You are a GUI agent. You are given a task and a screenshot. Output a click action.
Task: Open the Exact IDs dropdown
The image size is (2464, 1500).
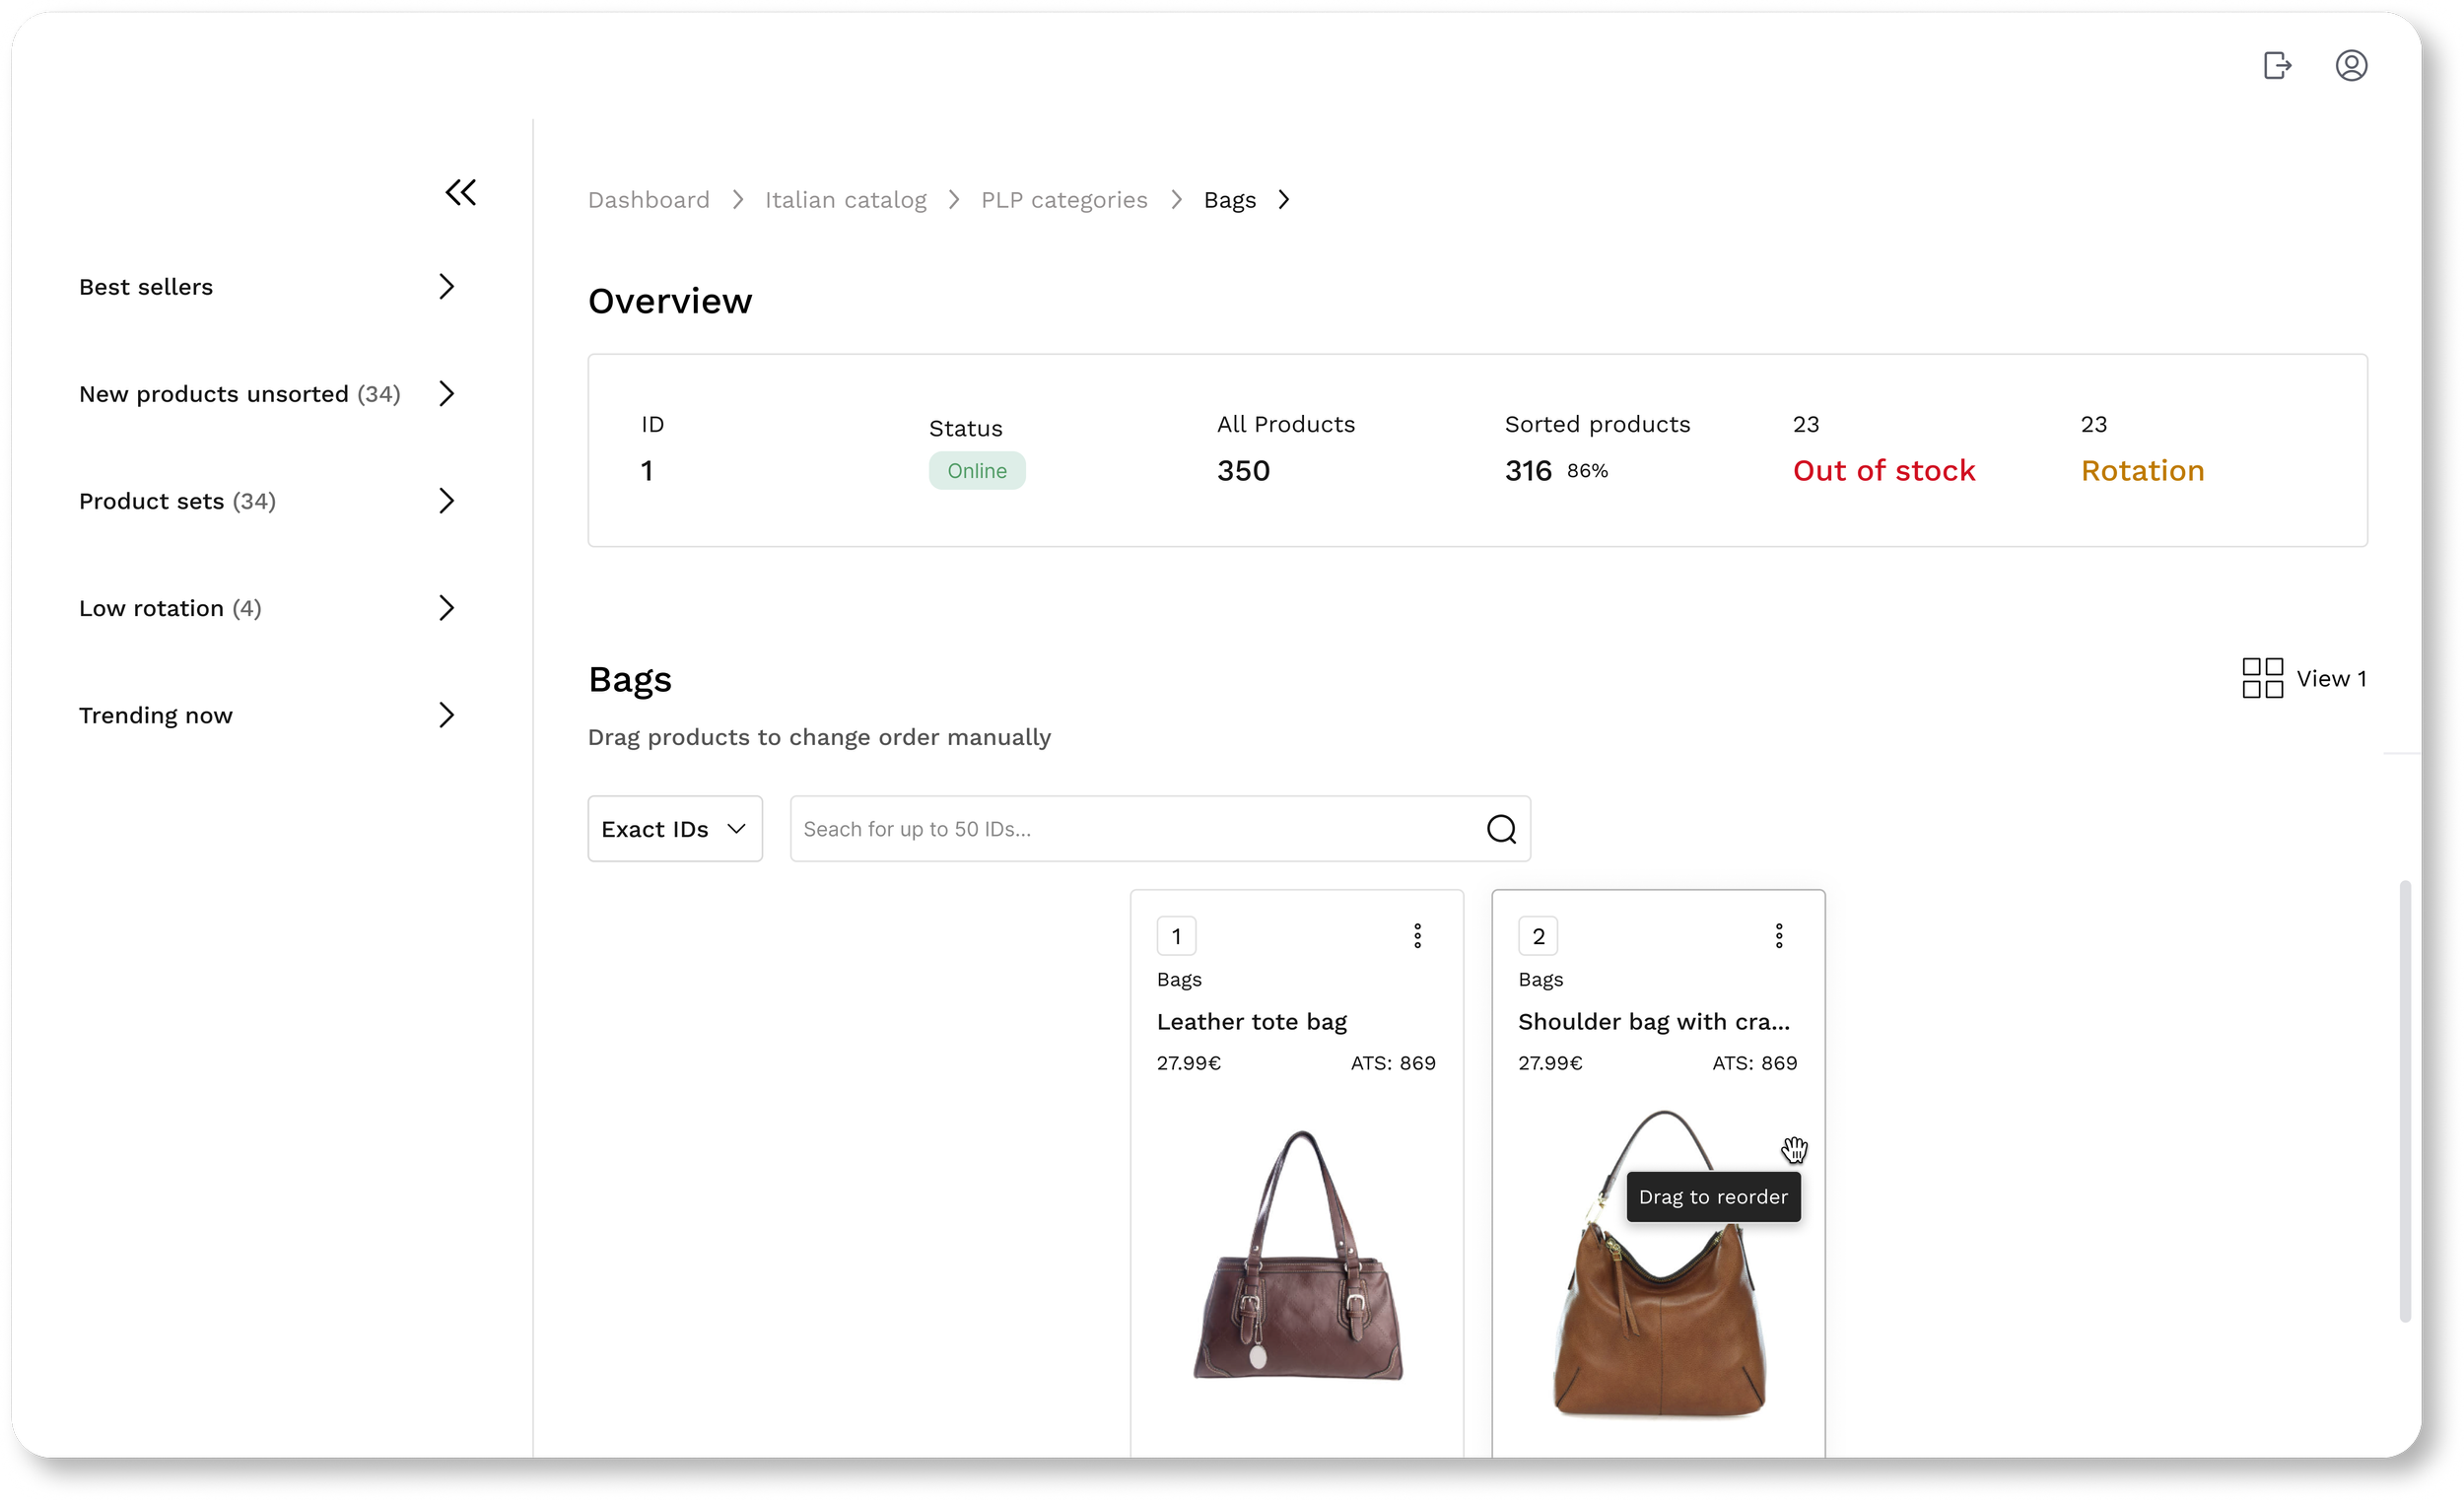674,829
